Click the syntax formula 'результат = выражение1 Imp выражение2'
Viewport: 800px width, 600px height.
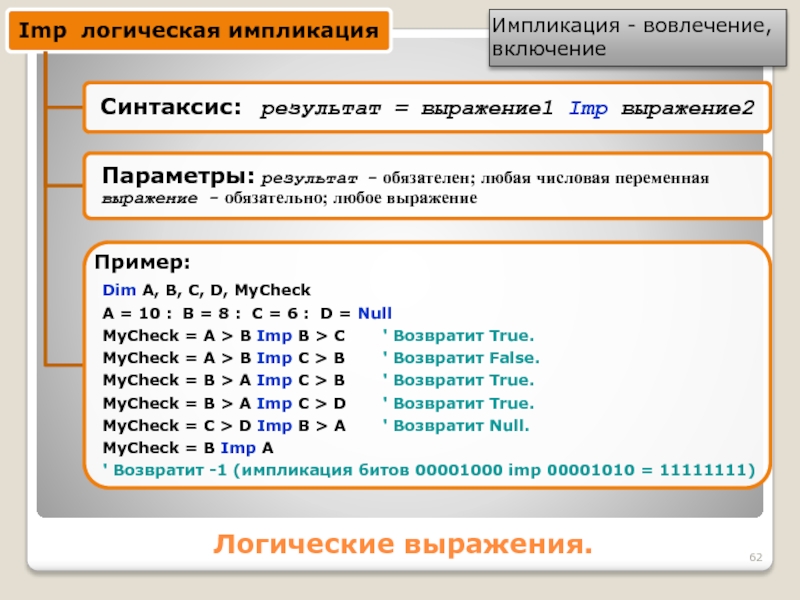507,108
